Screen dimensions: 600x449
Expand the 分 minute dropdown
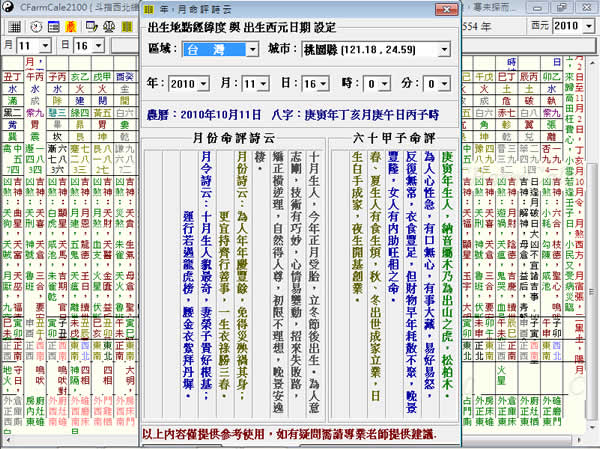click(x=444, y=84)
